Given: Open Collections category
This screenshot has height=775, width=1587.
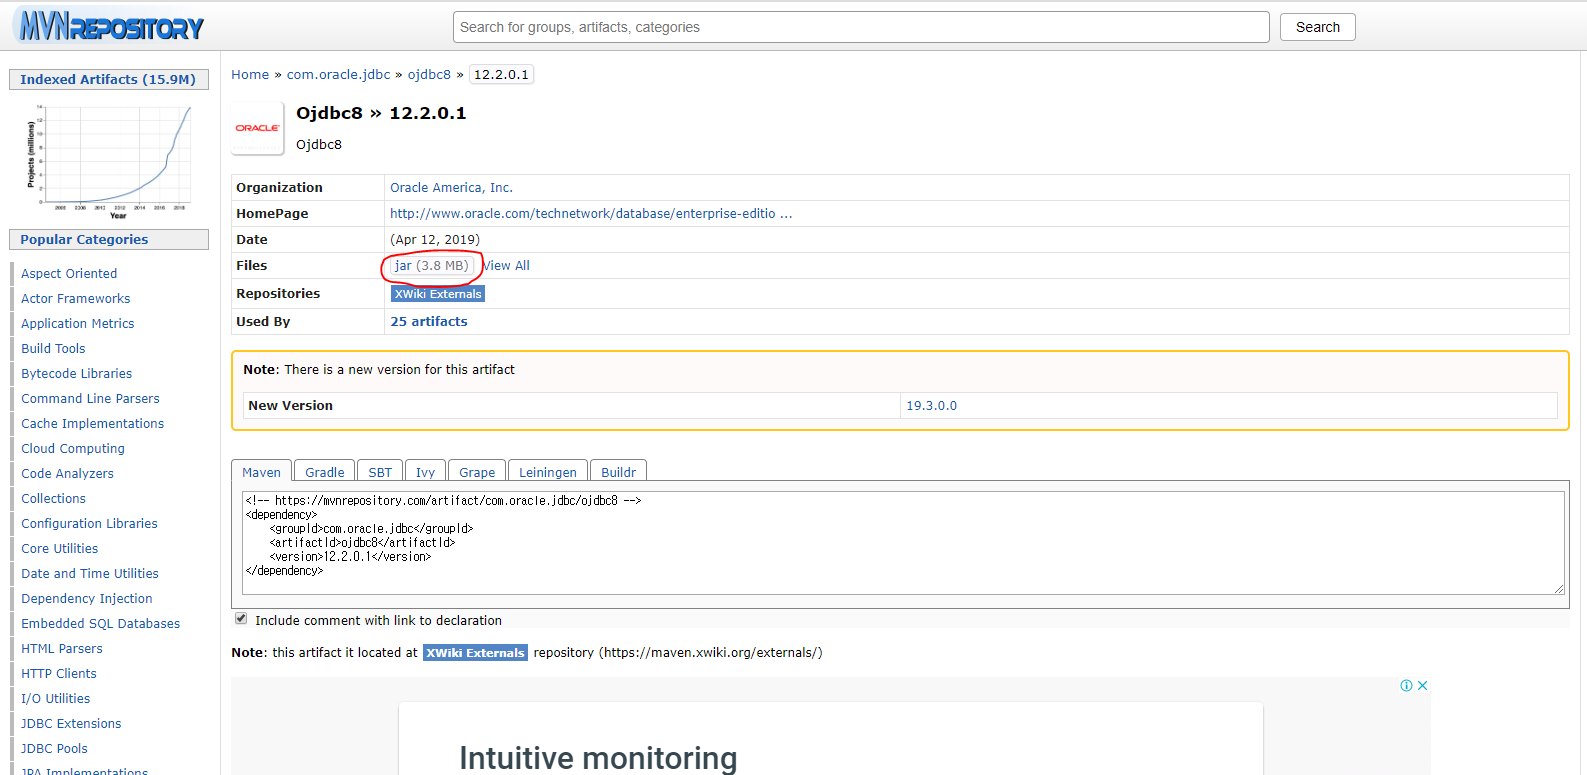Looking at the screenshot, I should 54,499.
